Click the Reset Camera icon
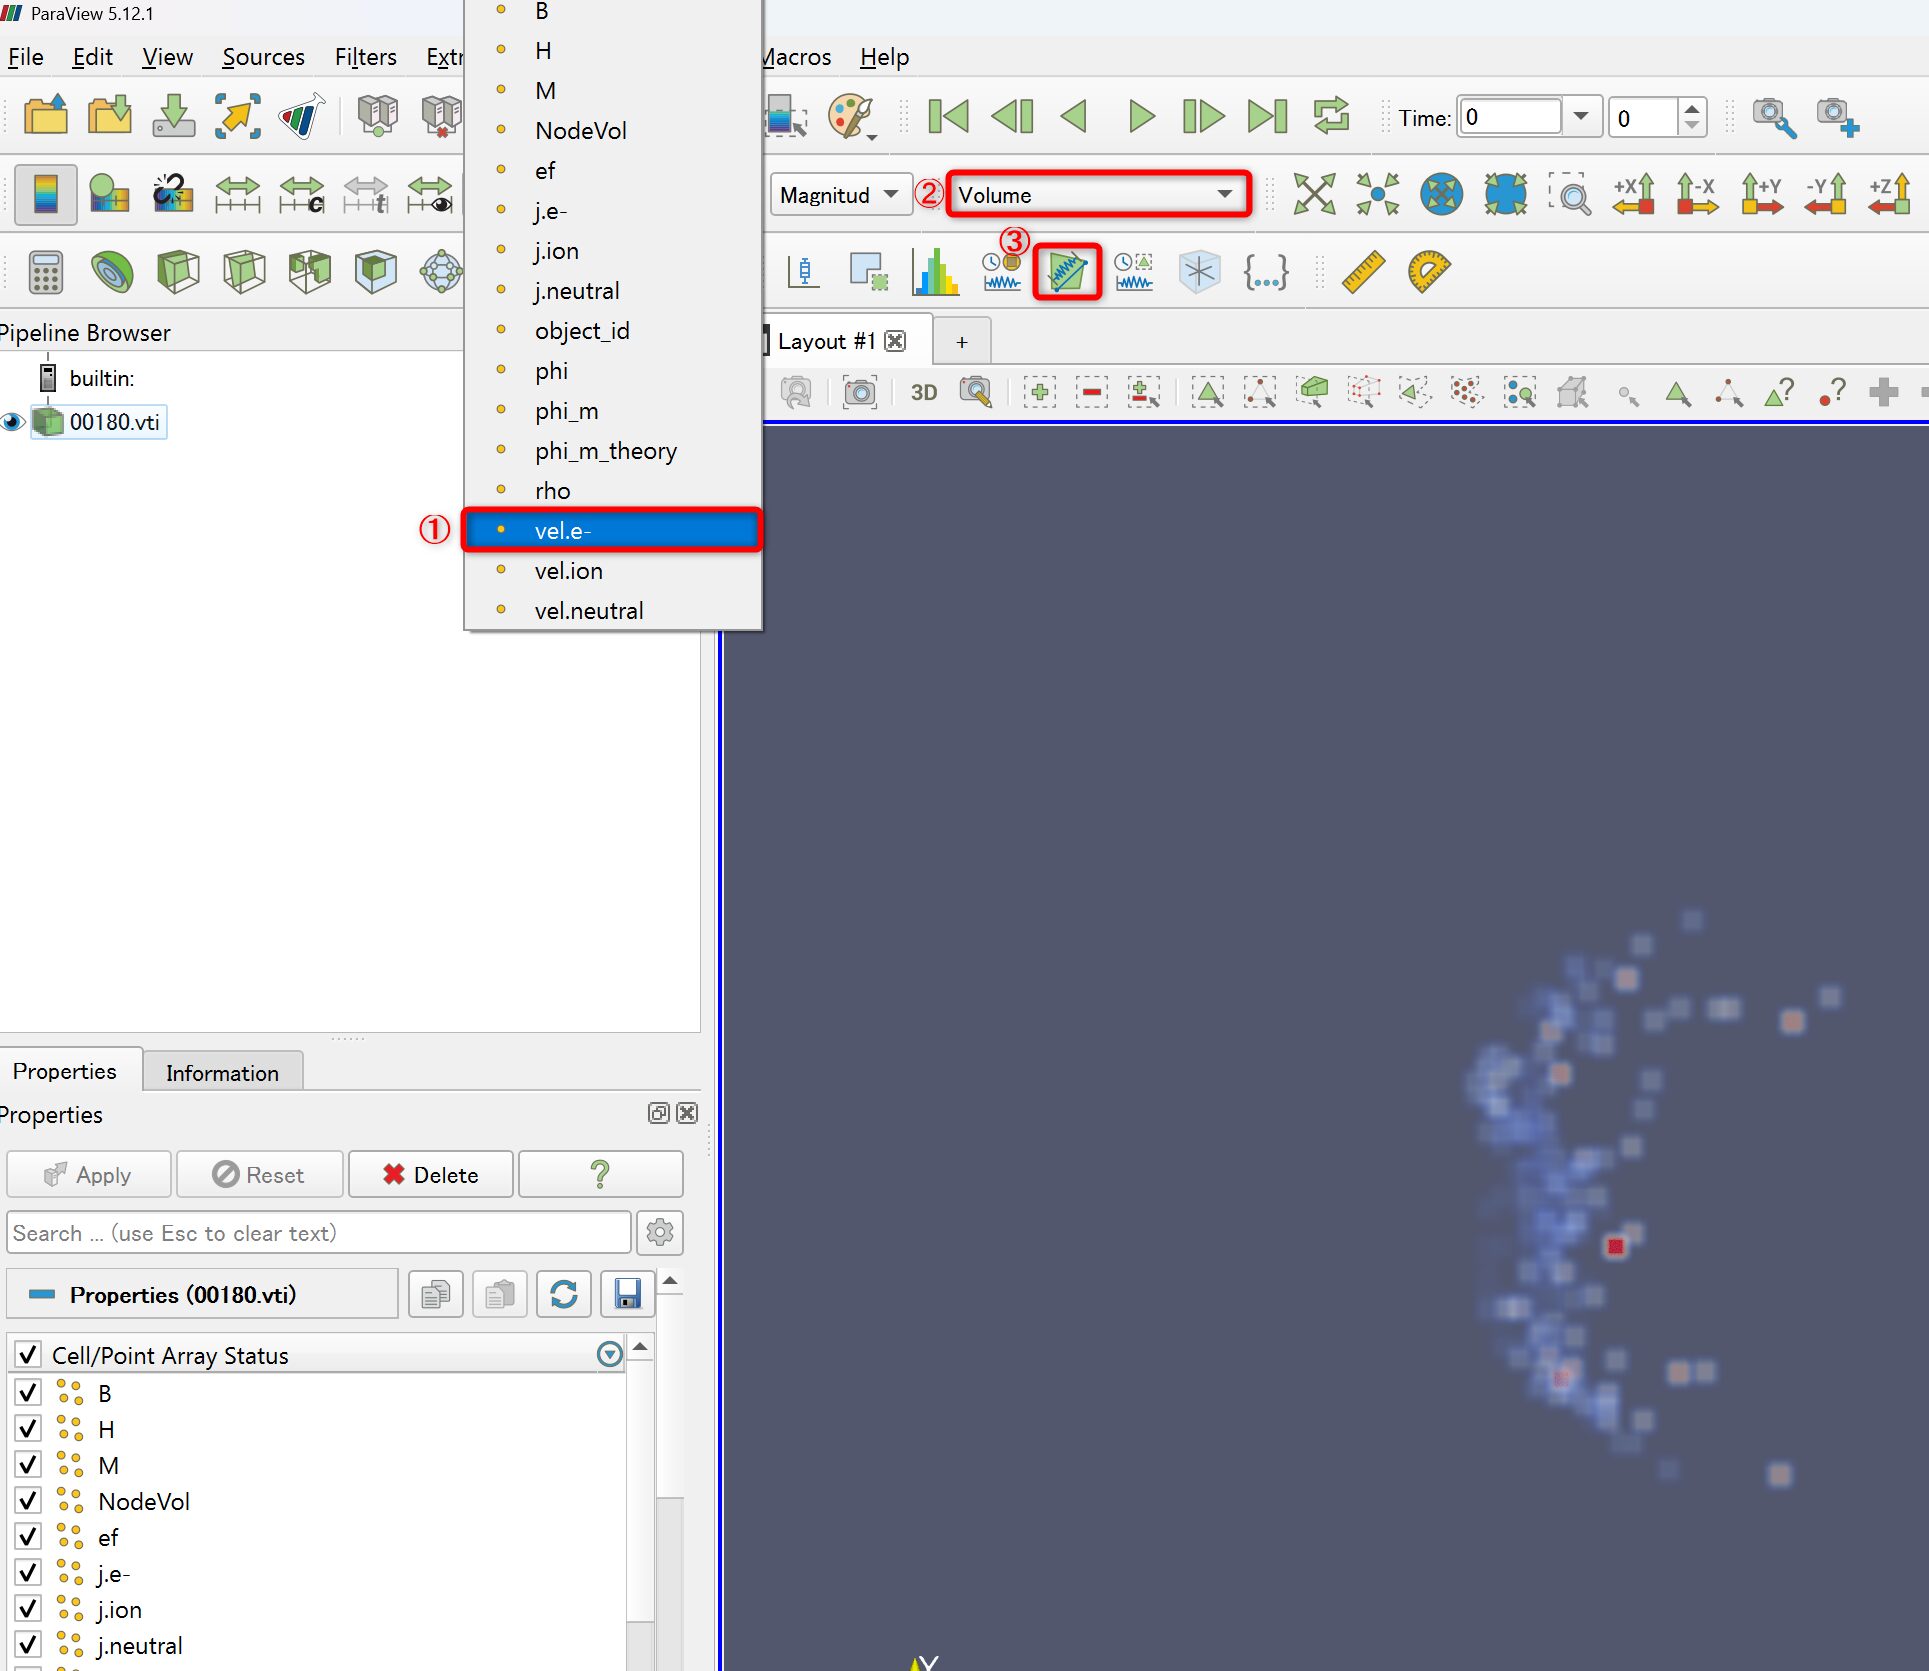The image size is (1929, 1671). 1313,194
